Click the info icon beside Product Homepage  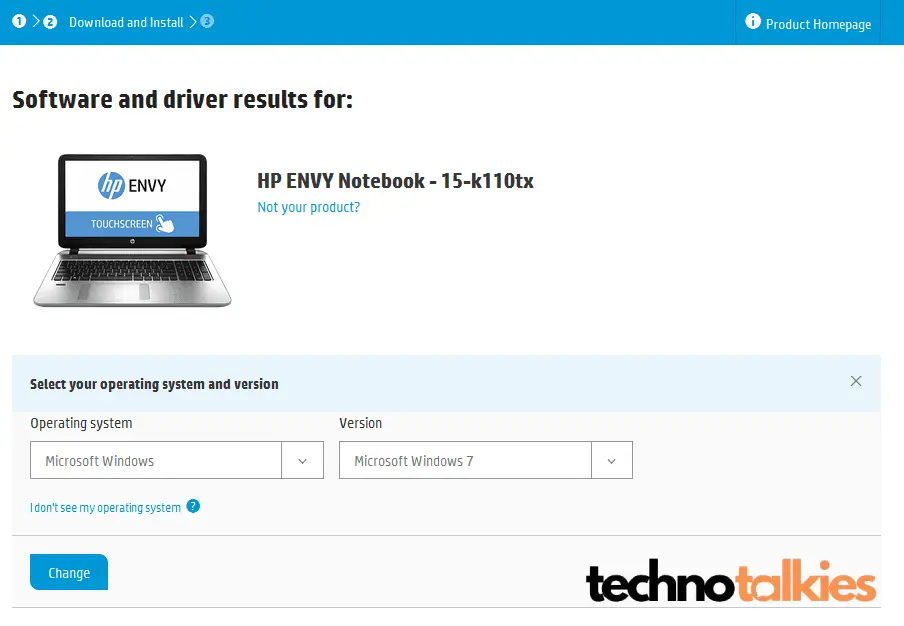point(752,21)
